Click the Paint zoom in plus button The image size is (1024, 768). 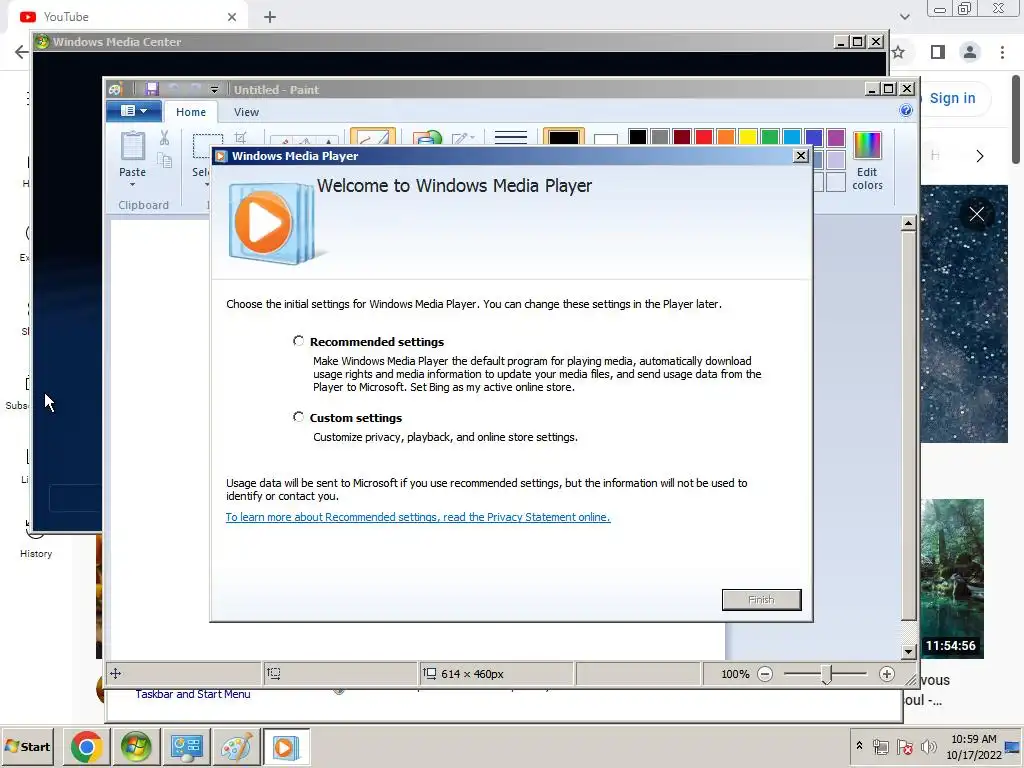[886, 674]
